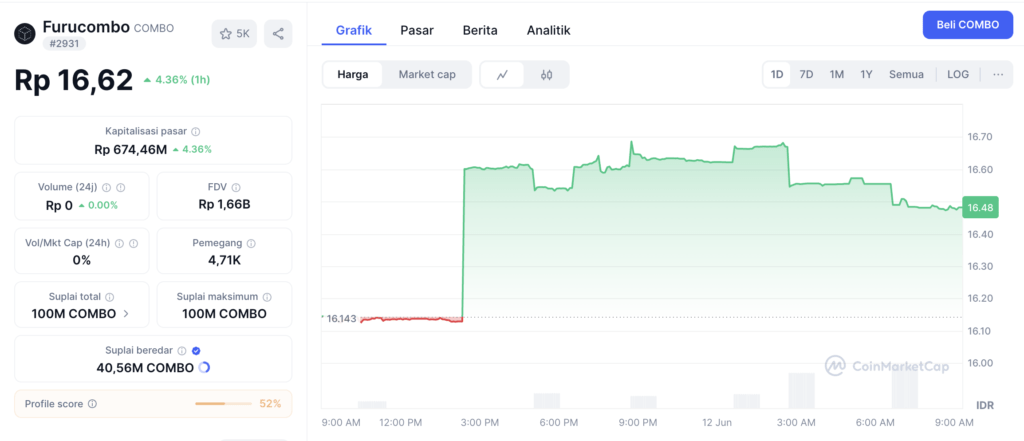
Task: Select Market cap chart mode
Action: (x=427, y=74)
